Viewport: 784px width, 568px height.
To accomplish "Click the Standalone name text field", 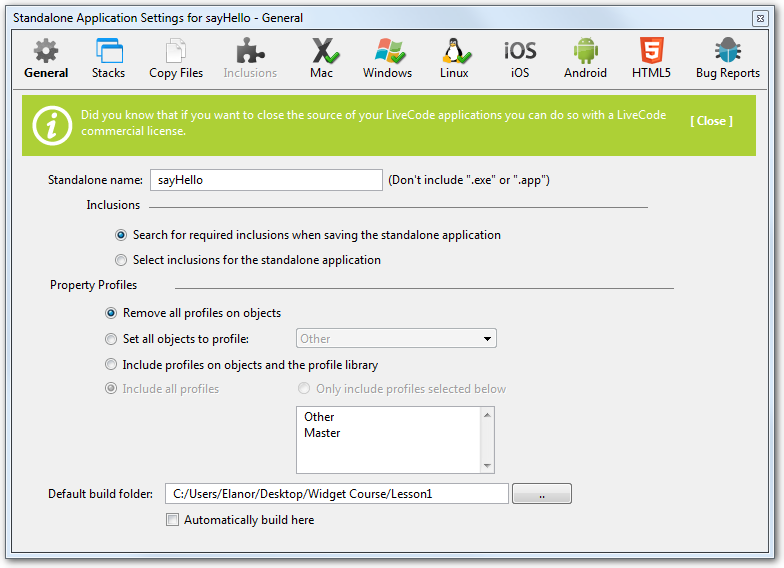I will point(266,180).
